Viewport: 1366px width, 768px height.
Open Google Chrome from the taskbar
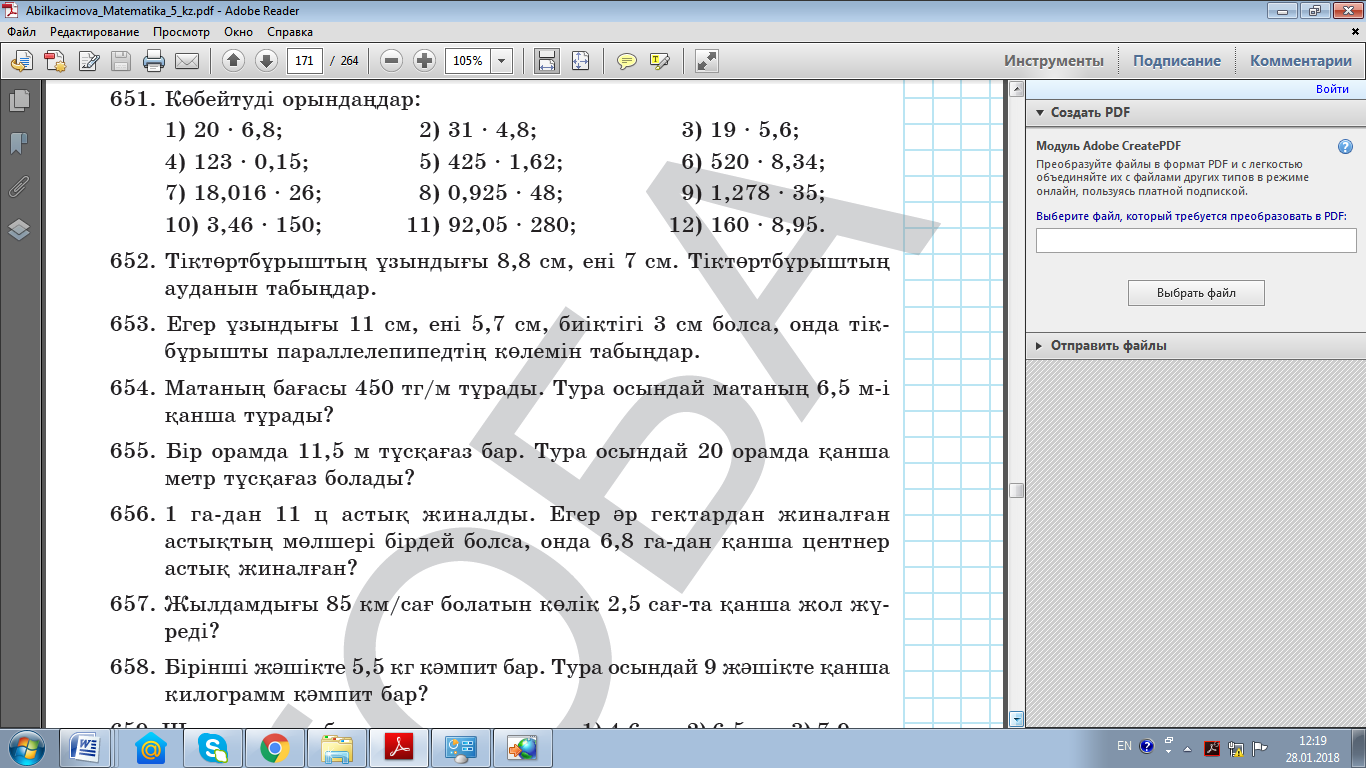point(274,747)
